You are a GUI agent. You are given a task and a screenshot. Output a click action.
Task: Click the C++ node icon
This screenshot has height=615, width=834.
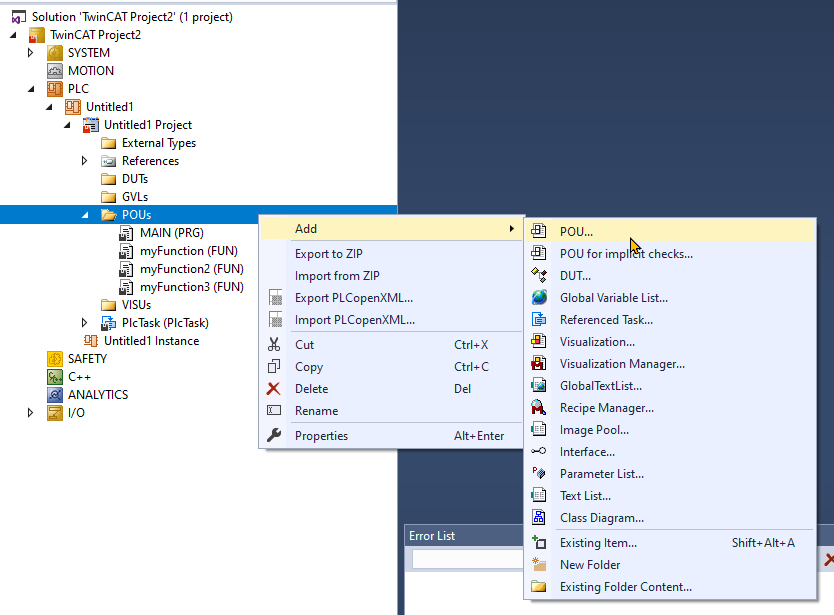[55, 377]
